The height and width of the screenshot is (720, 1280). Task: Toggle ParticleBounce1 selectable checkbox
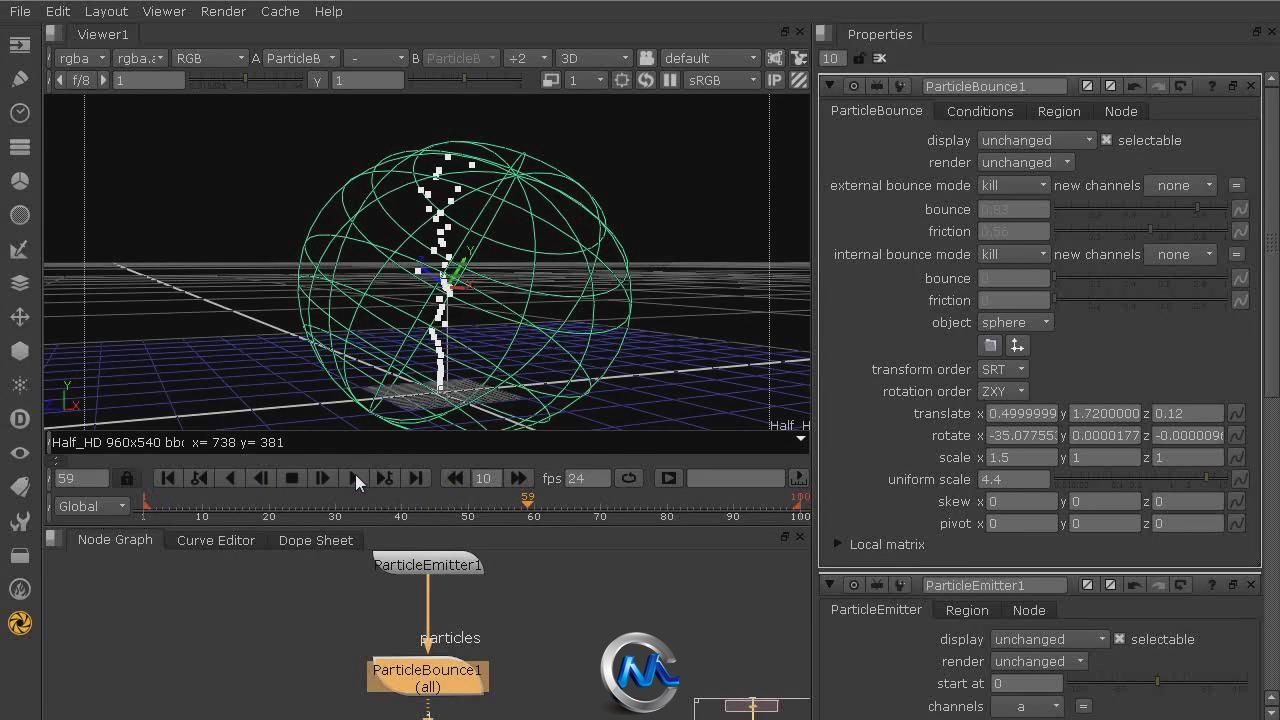pyautogui.click(x=1106, y=140)
